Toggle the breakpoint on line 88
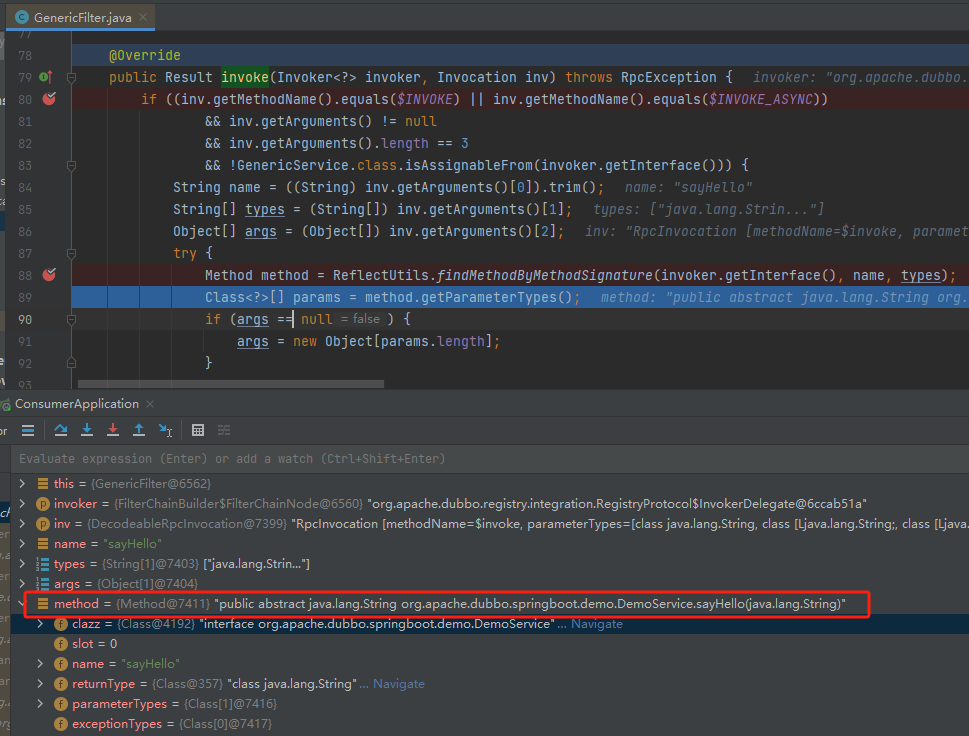 click(x=49, y=275)
